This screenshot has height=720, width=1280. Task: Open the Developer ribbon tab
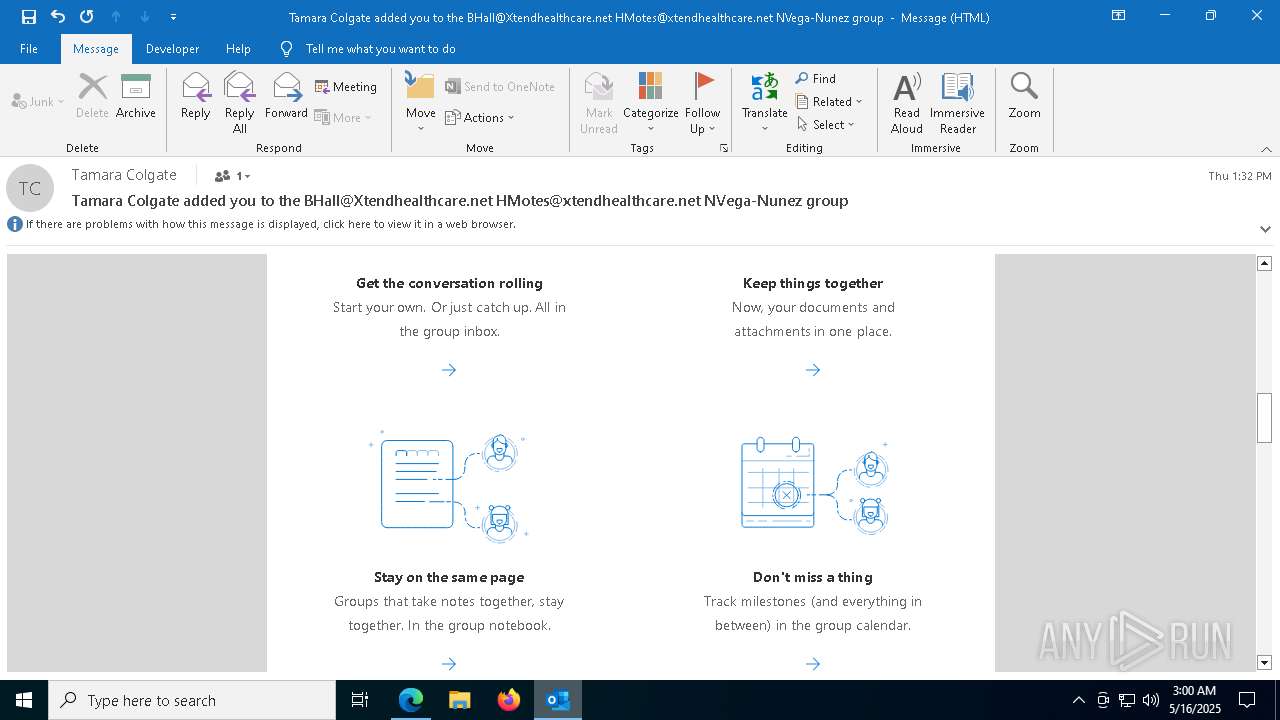click(172, 48)
